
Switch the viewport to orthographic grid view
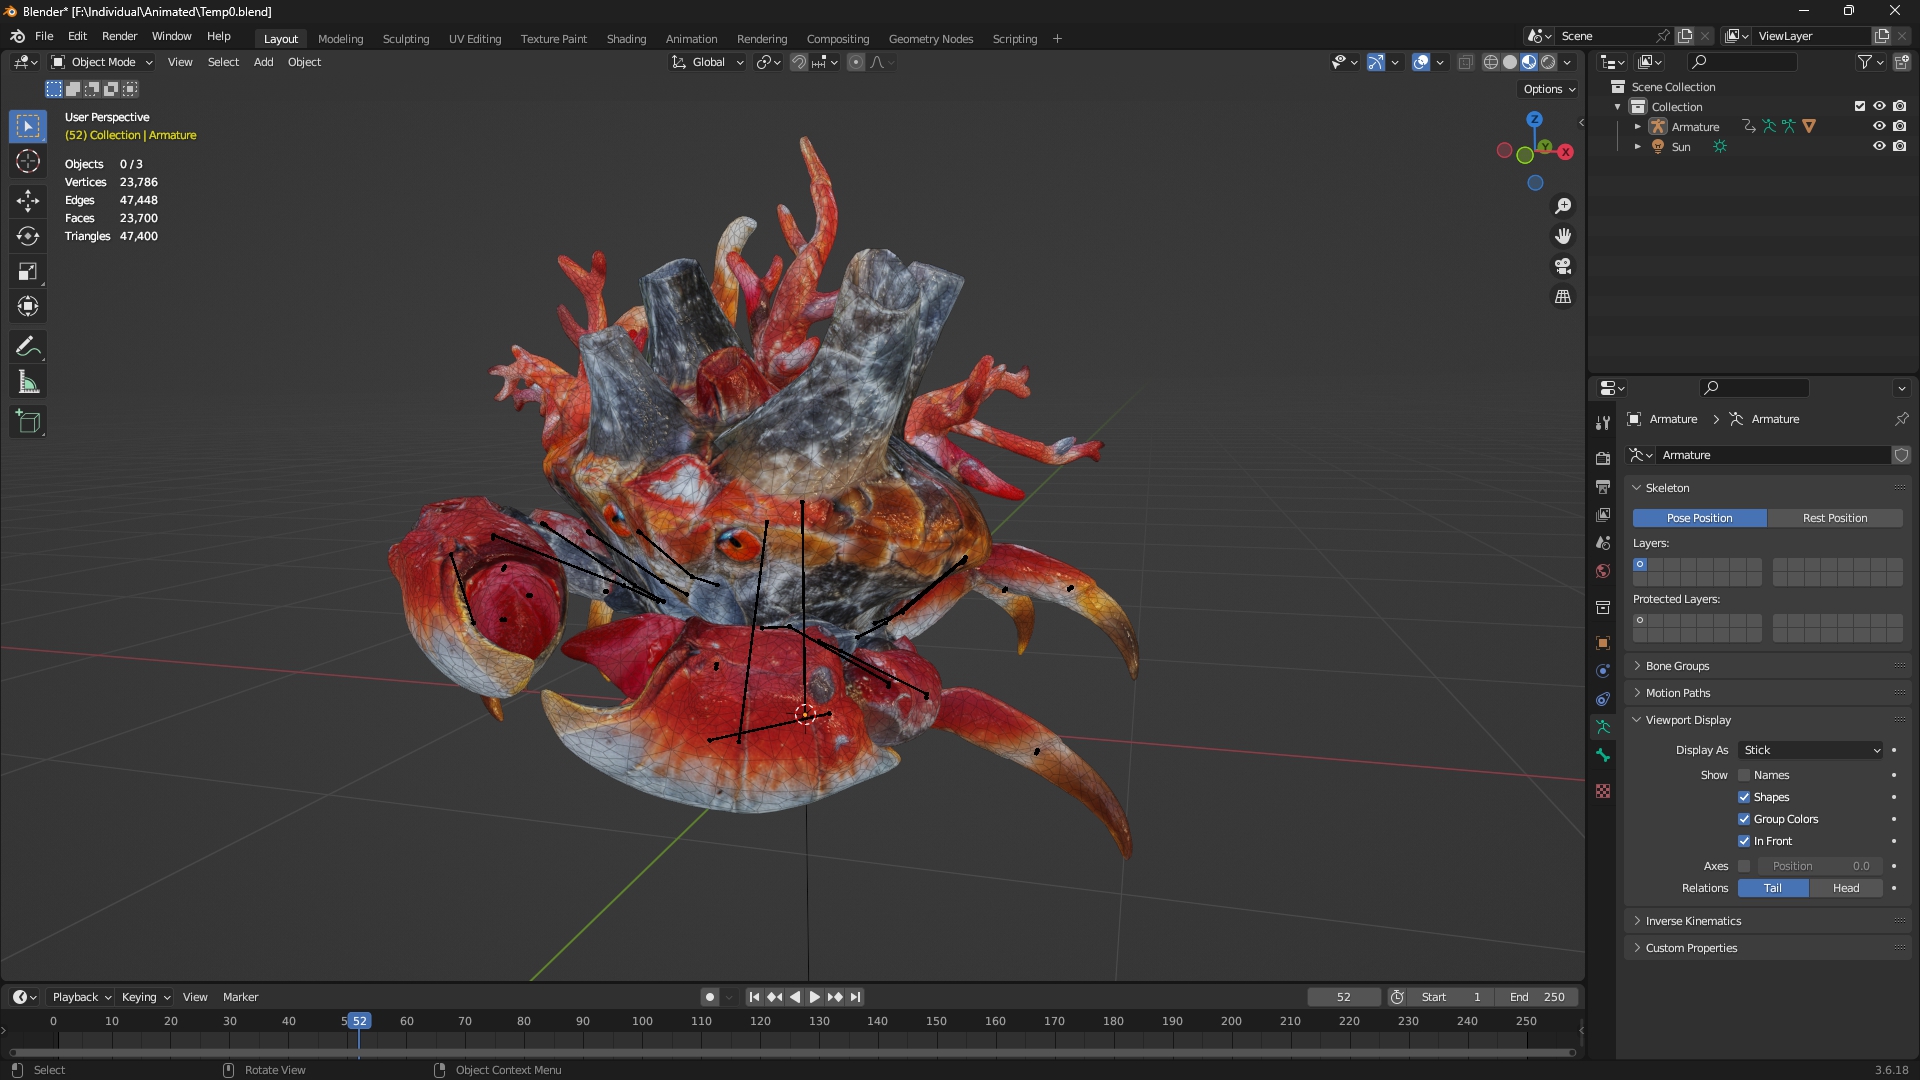click(x=1563, y=297)
